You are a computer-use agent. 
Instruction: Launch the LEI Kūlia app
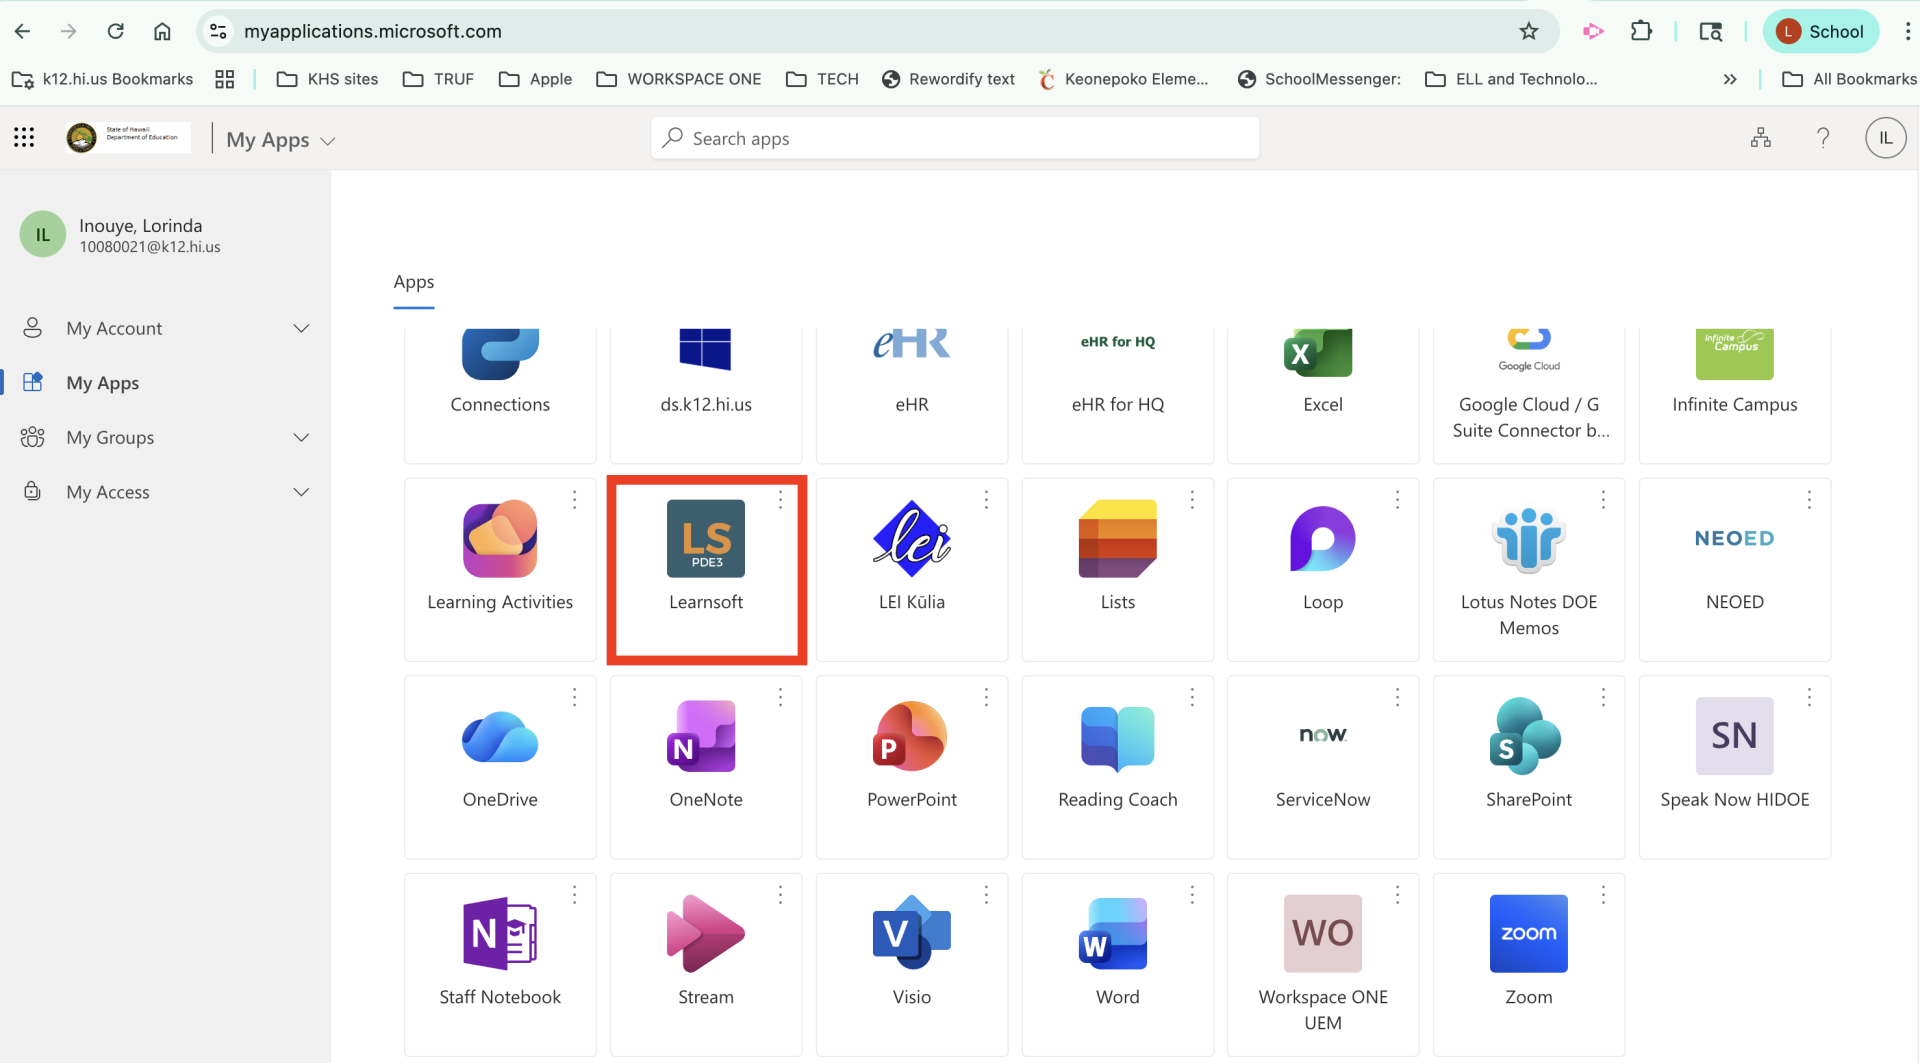point(912,569)
